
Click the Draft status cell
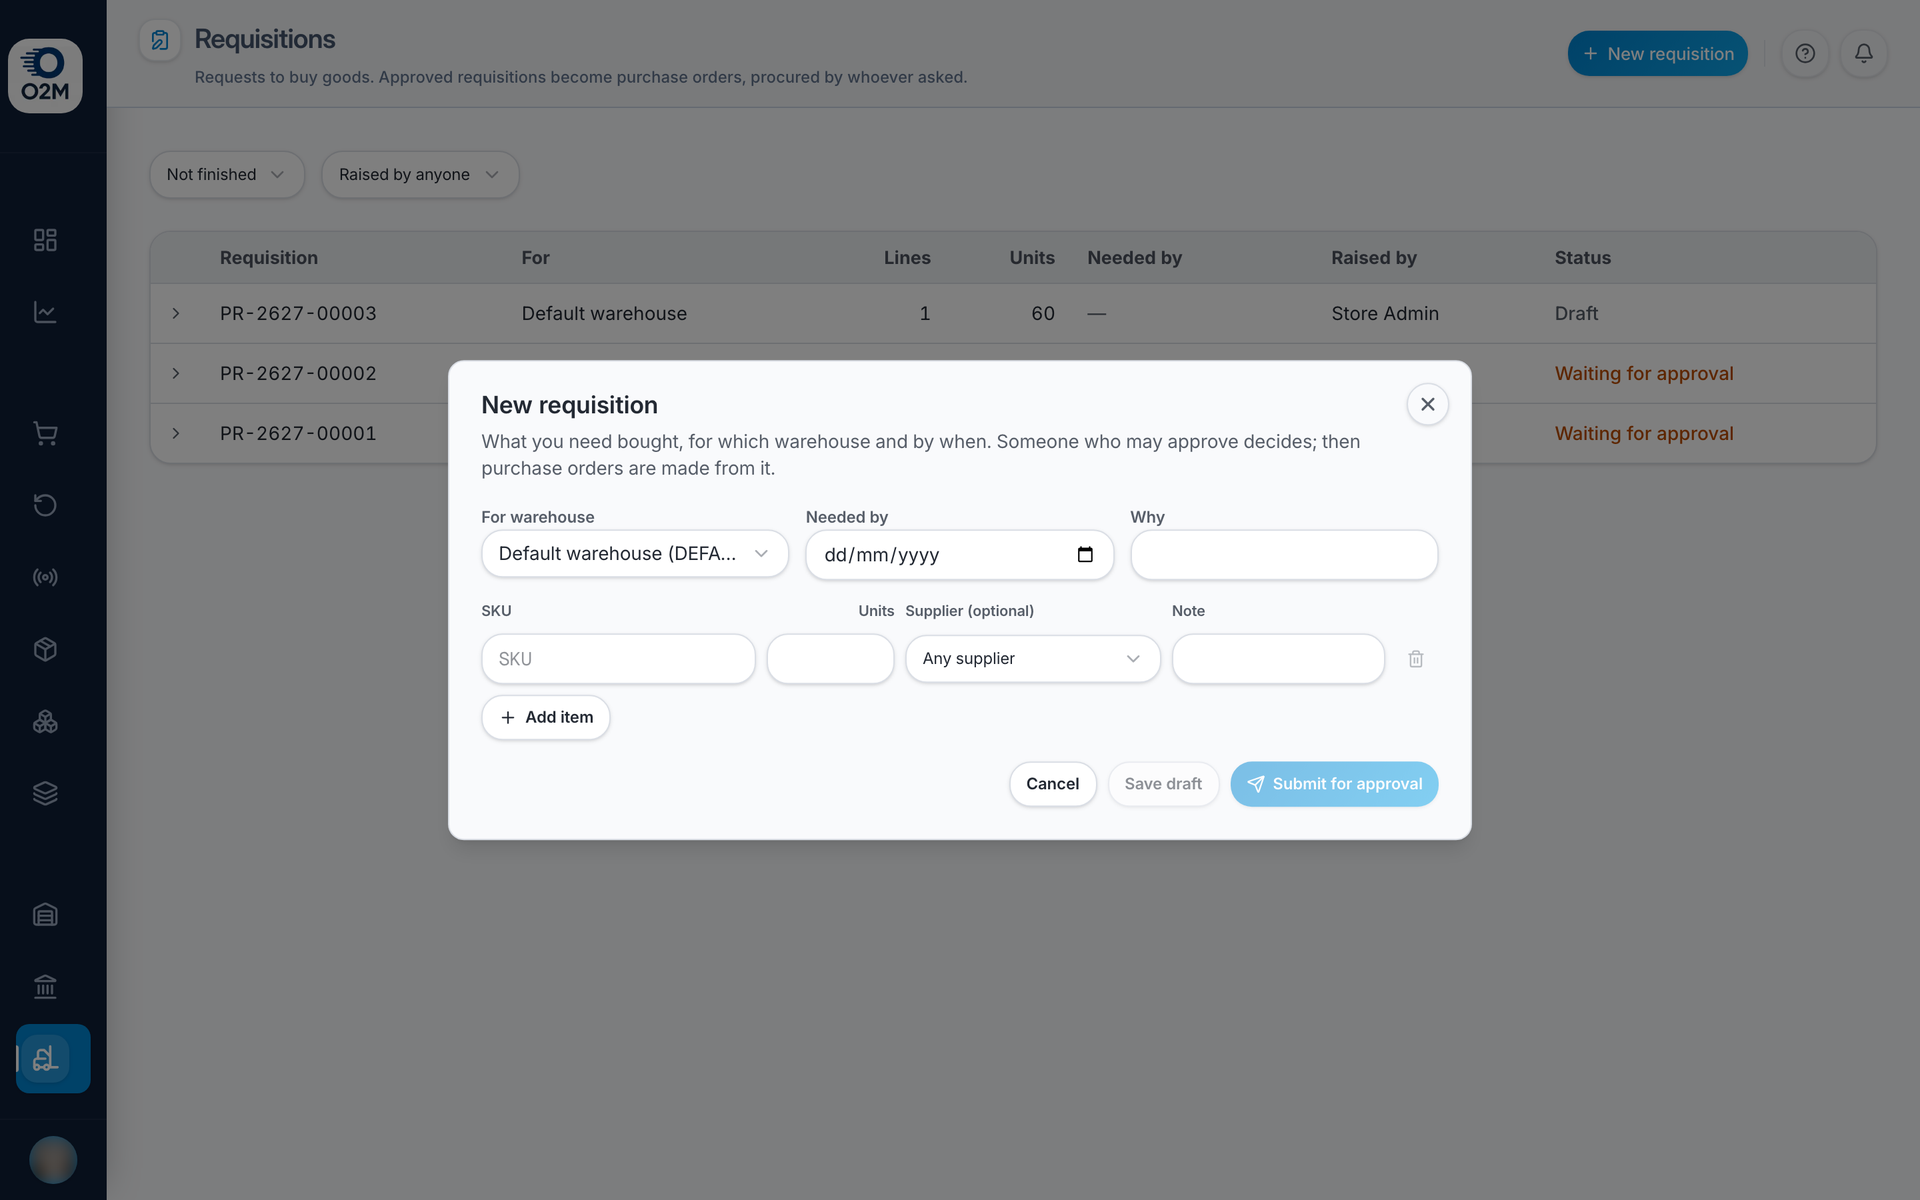[x=1576, y=314]
